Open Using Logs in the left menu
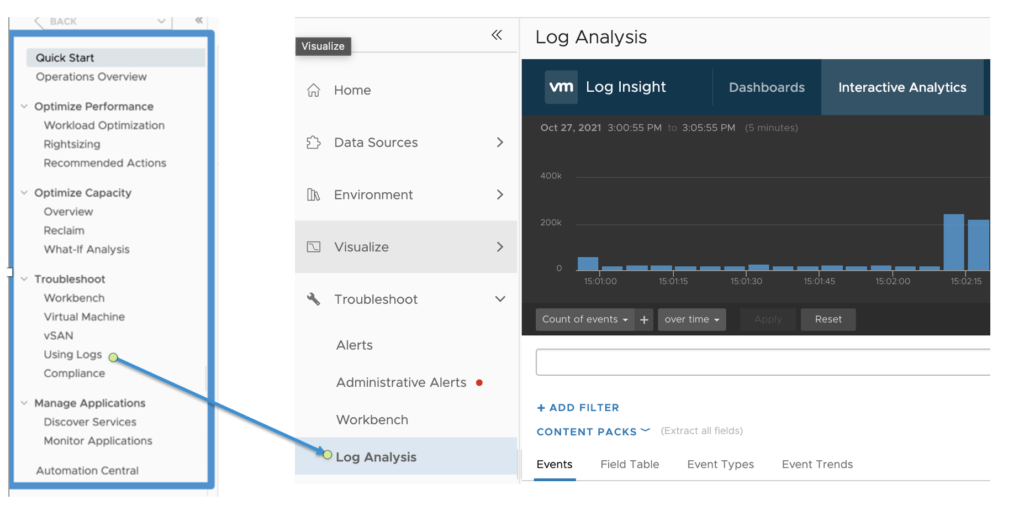The image size is (1024, 516). (x=73, y=355)
